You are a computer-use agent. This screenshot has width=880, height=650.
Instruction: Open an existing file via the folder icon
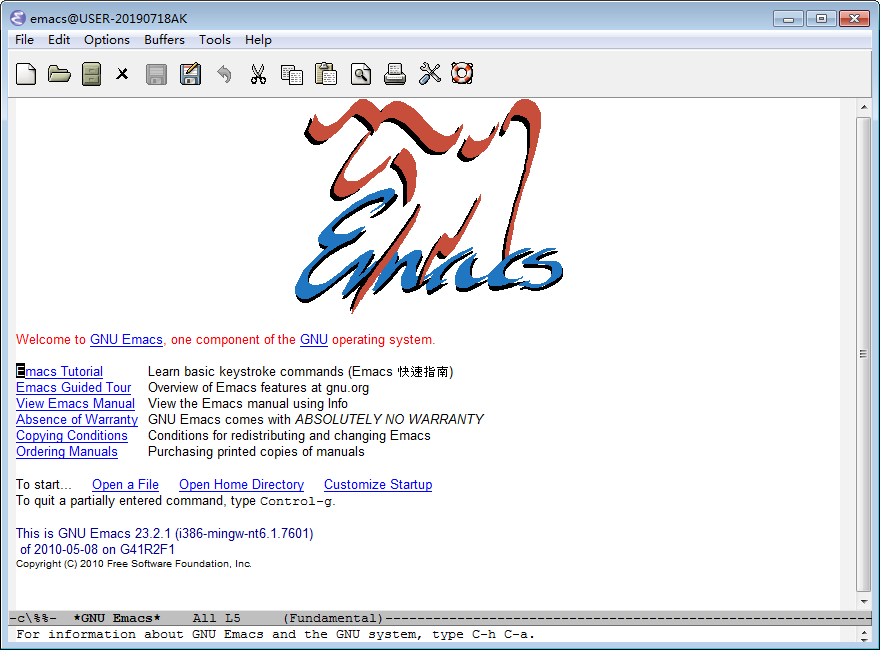[x=59, y=74]
